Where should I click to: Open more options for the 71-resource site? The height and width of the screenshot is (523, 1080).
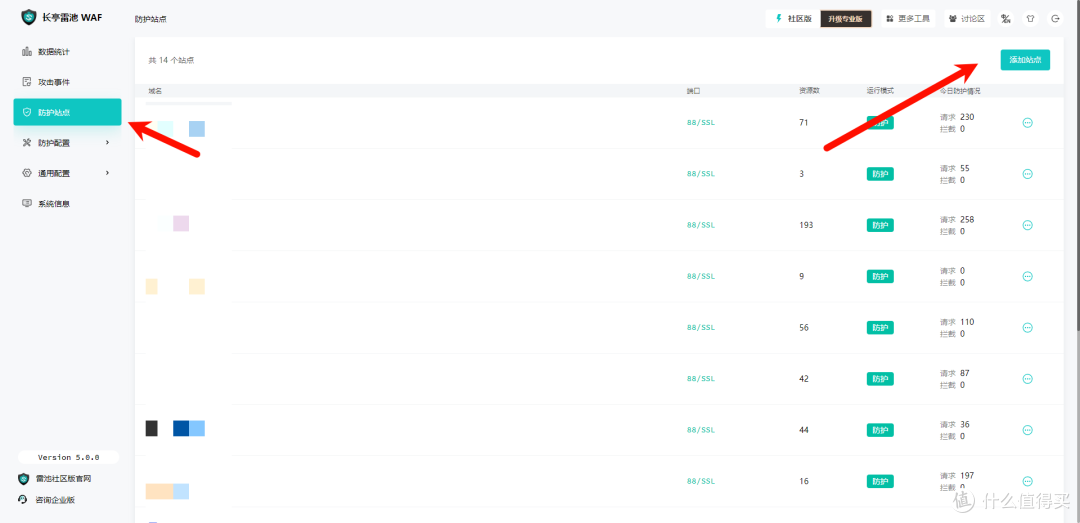tap(1027, 123)
